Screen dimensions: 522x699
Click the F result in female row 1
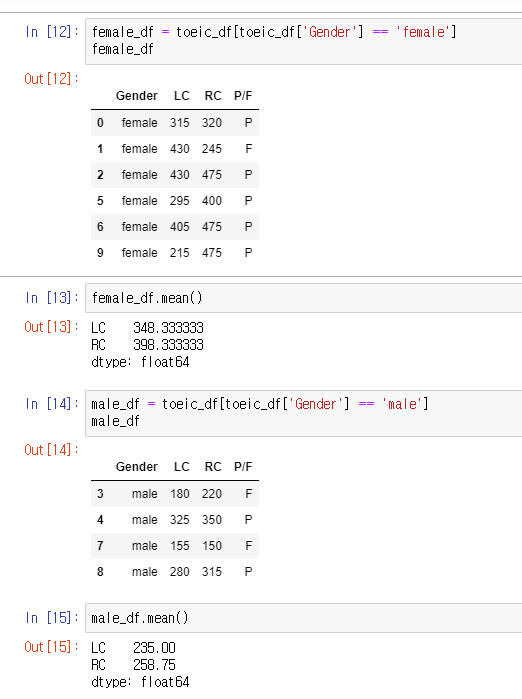click(249, 149)
